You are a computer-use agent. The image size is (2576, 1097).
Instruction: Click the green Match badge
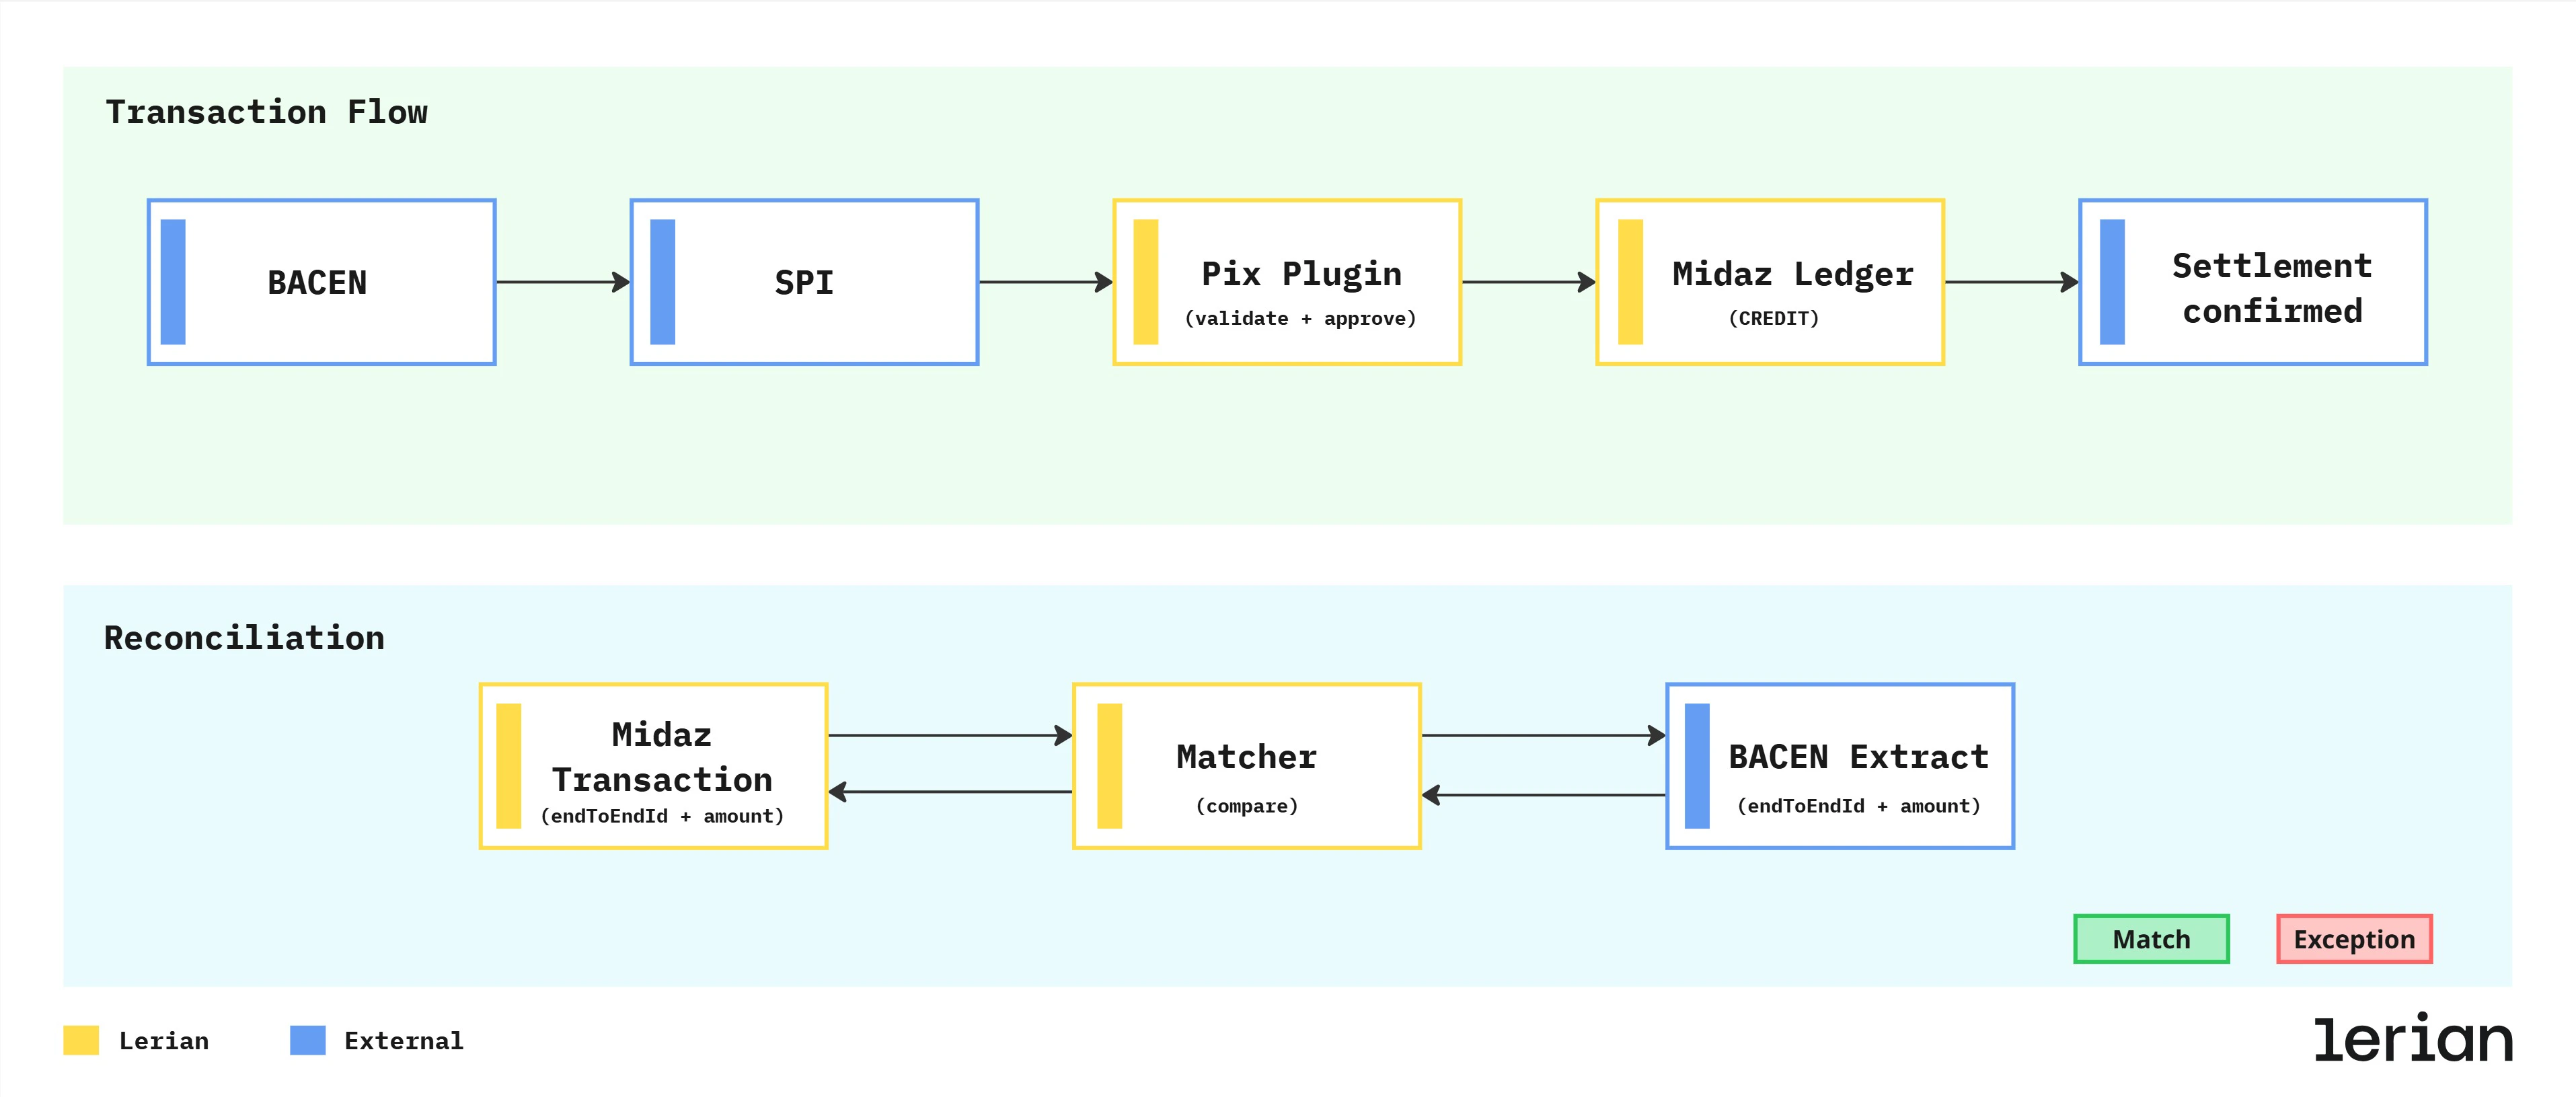[2151, 939]
